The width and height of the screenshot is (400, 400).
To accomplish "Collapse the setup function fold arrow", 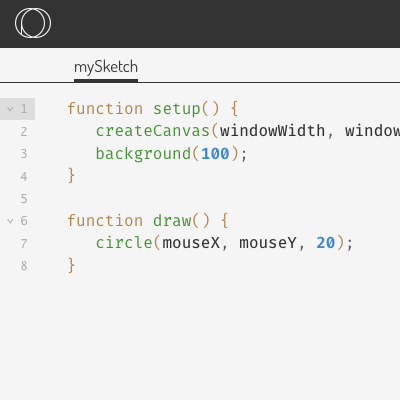I will (10, 109).
